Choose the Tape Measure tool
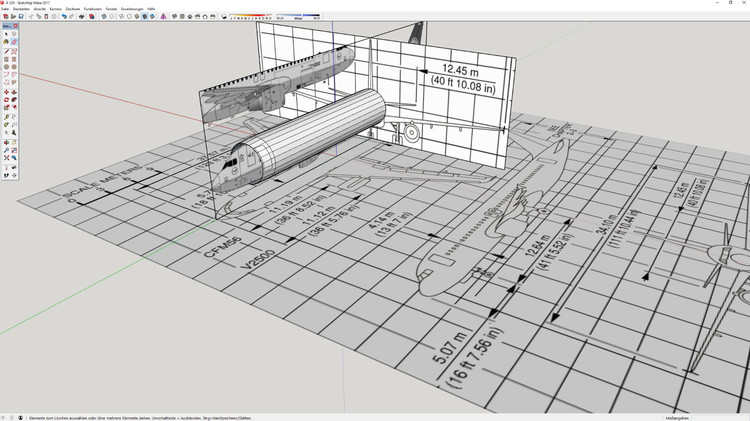The image size is (750, 421). [6, 117]
